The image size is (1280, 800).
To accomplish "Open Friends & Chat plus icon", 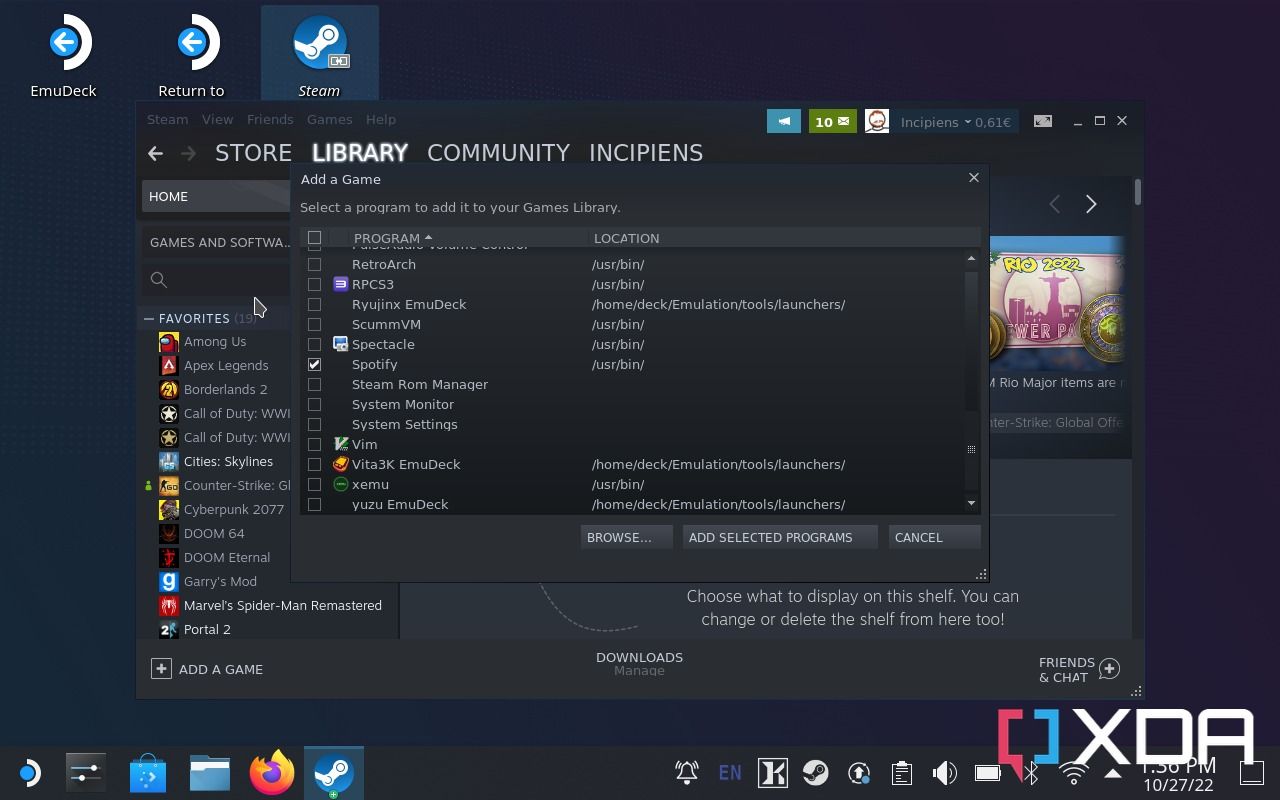I will pos(1109,669).
